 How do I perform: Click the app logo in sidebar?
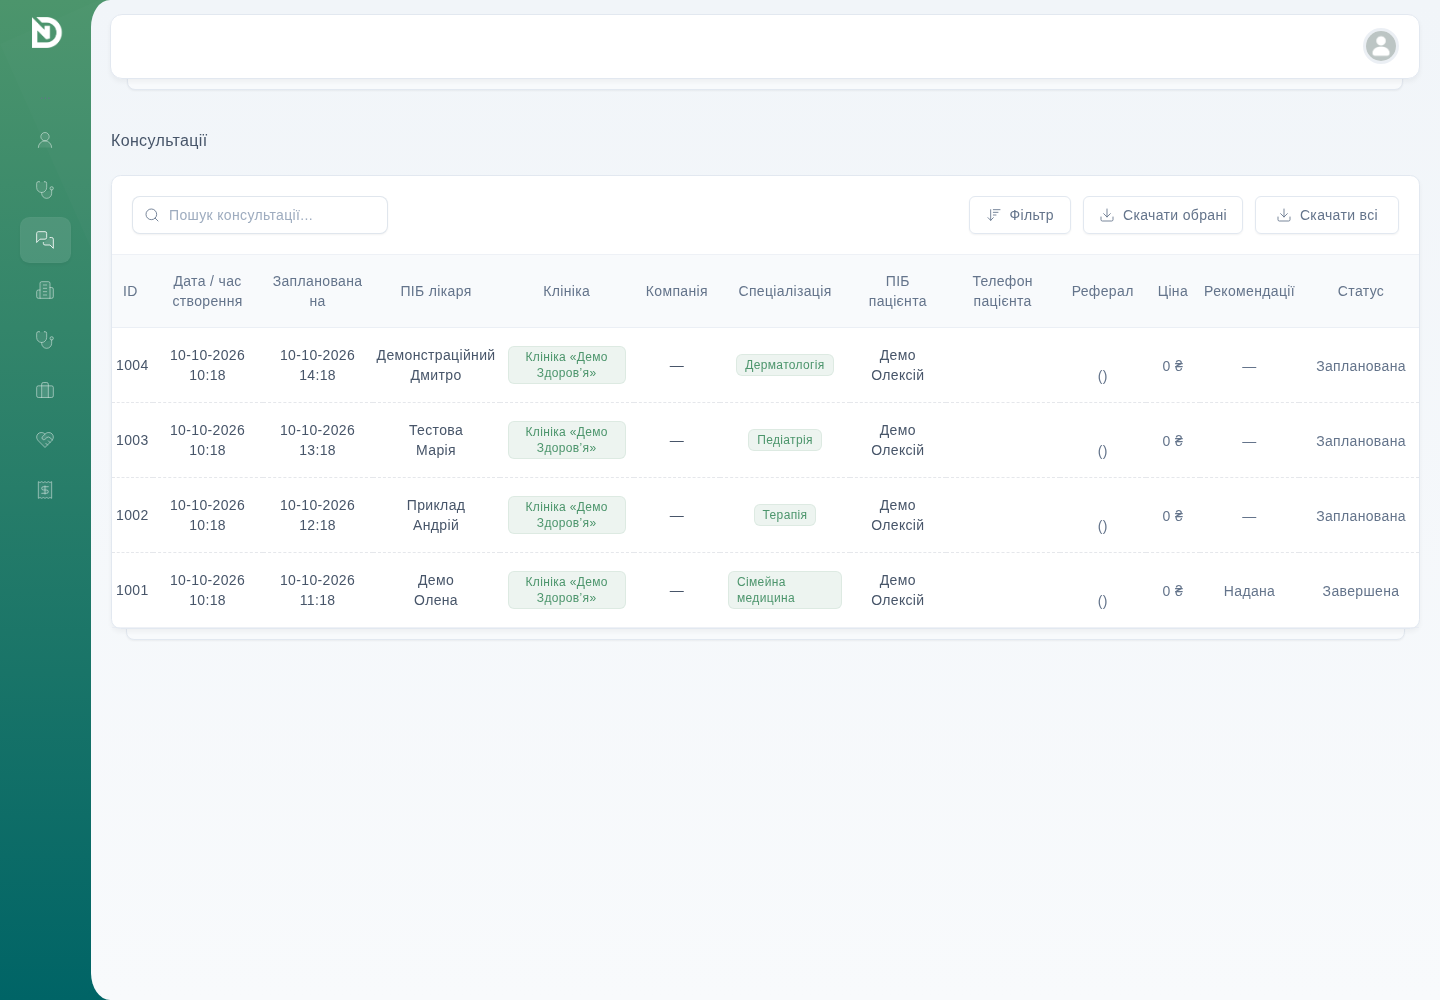46,33
